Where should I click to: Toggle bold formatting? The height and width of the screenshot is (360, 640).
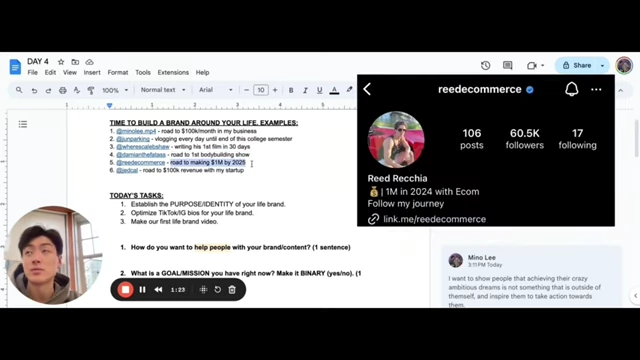(291, 90)
